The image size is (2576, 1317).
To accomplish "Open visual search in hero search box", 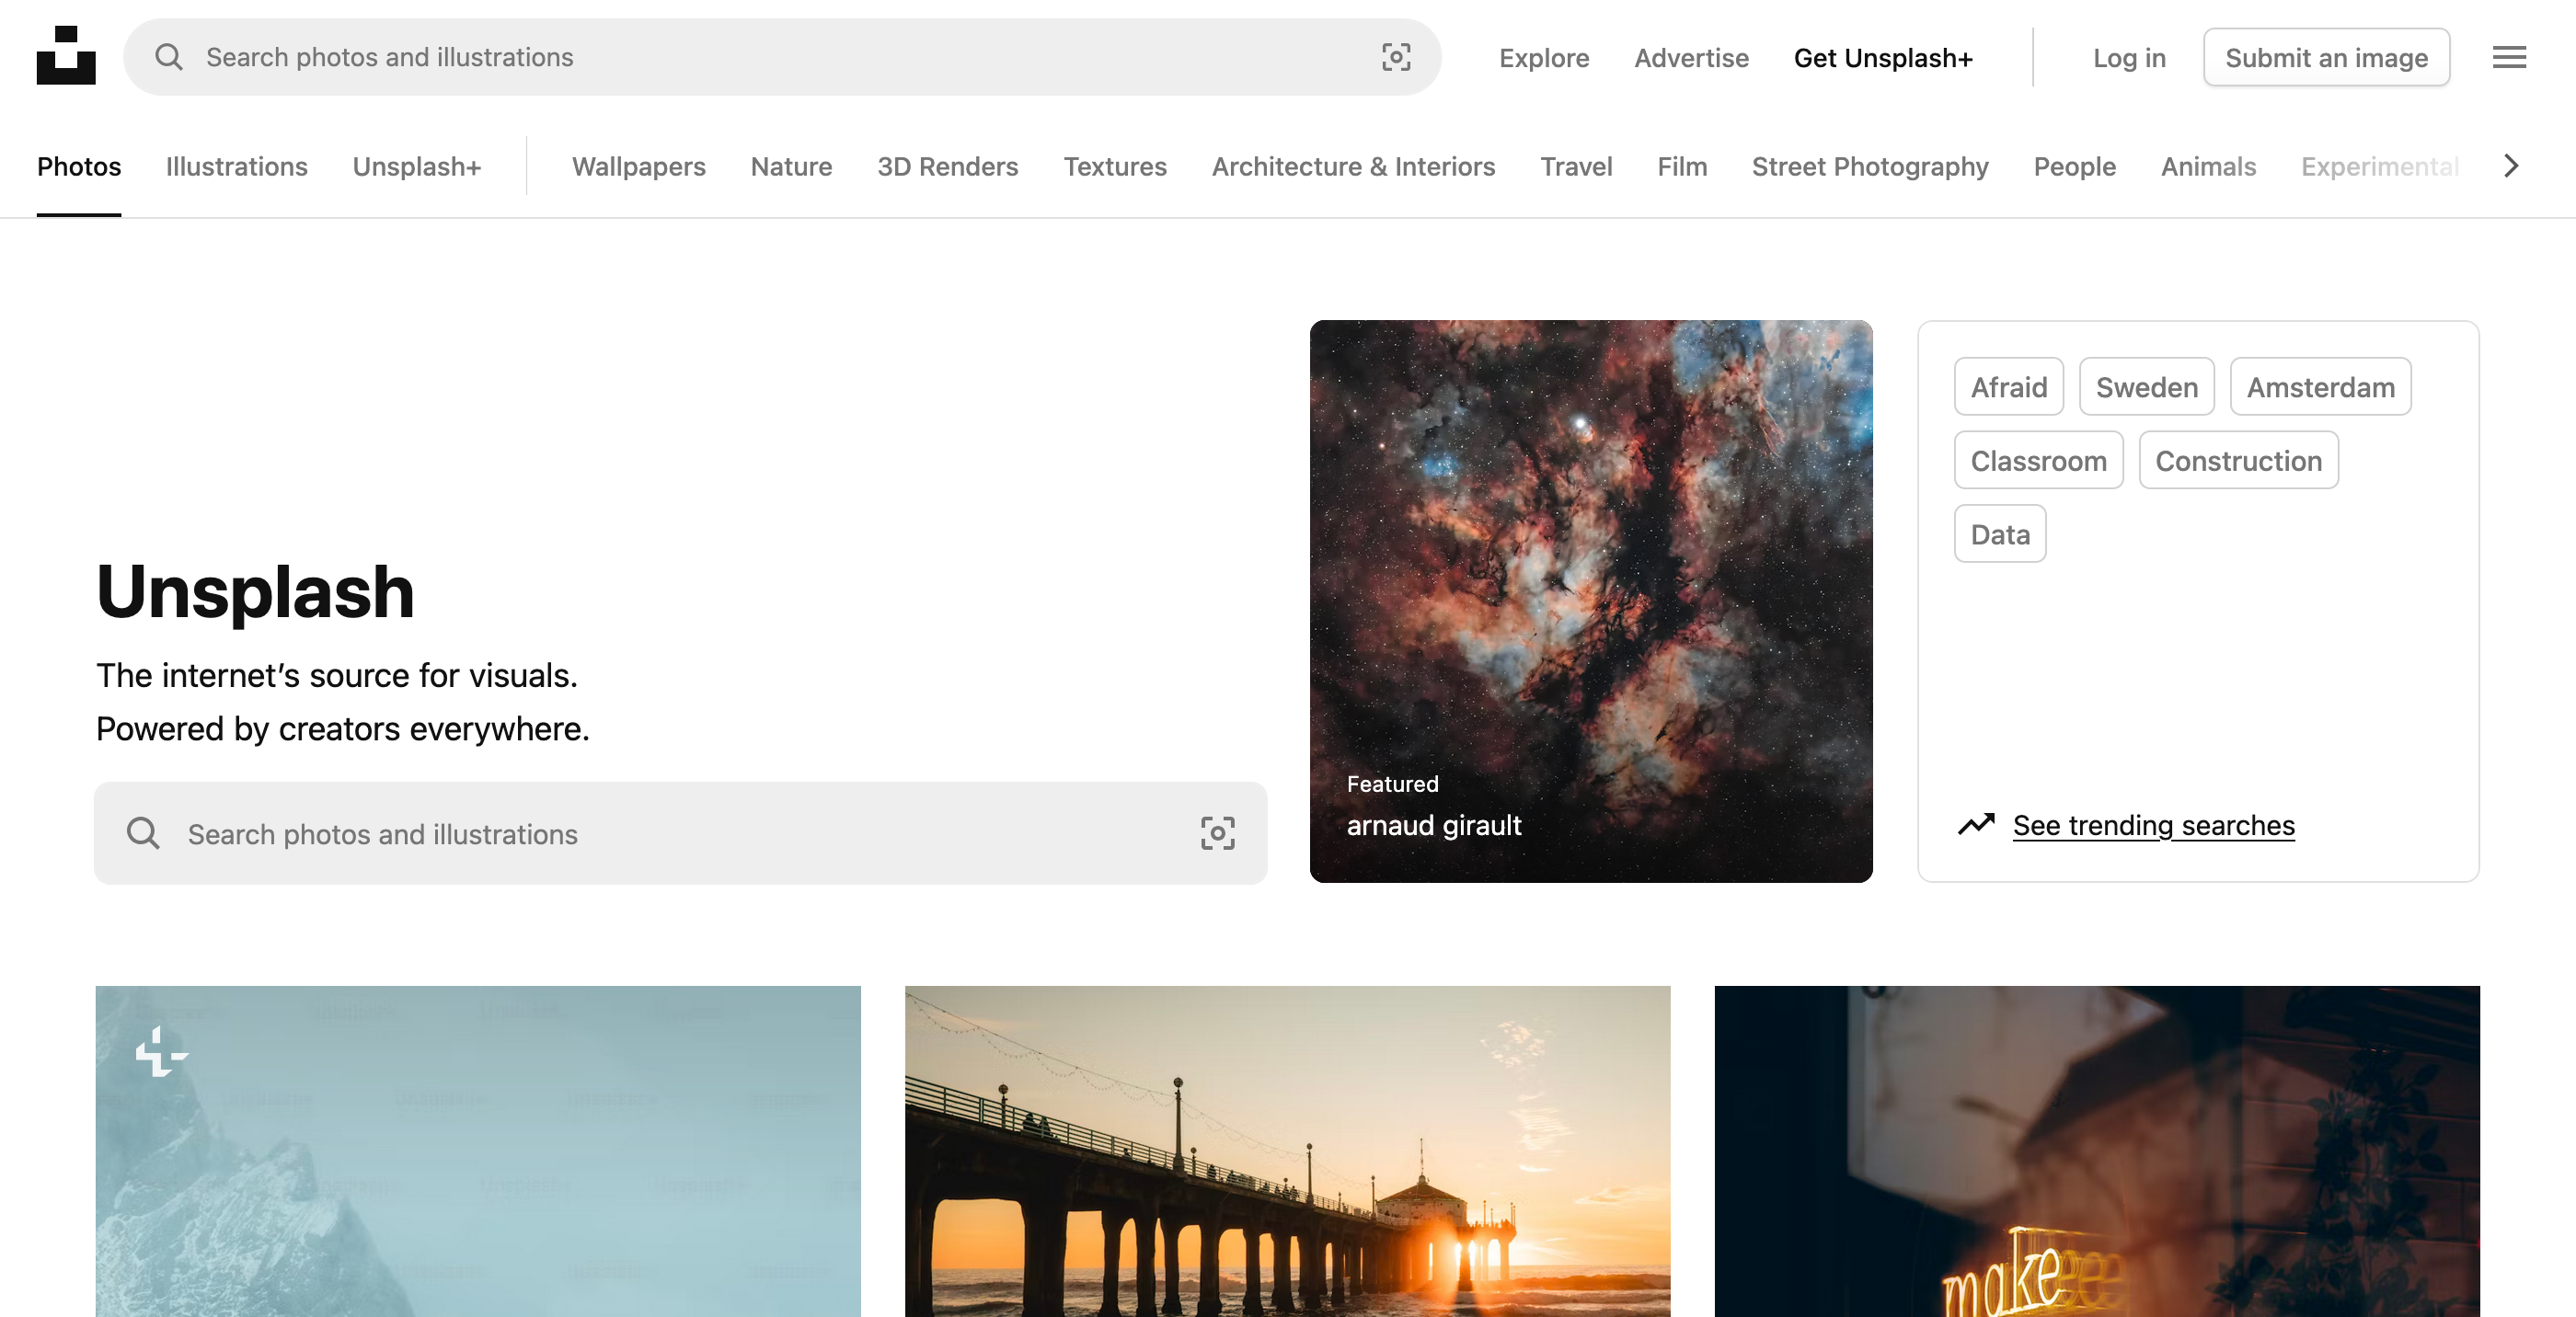I will (x=1217, y=832).
